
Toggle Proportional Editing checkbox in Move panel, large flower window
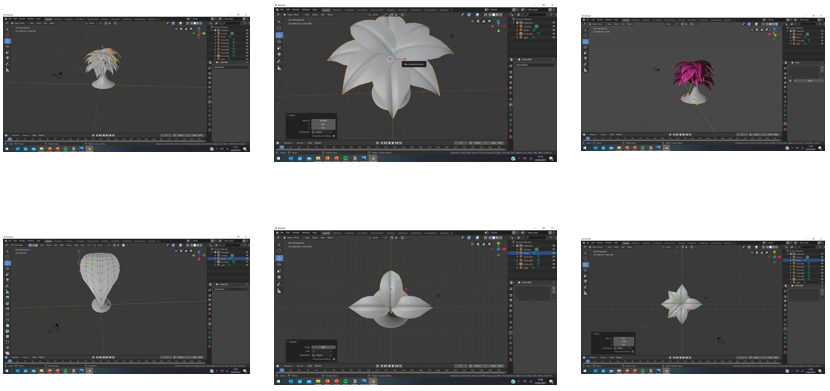pyautogui.click(x=333, y=136)
